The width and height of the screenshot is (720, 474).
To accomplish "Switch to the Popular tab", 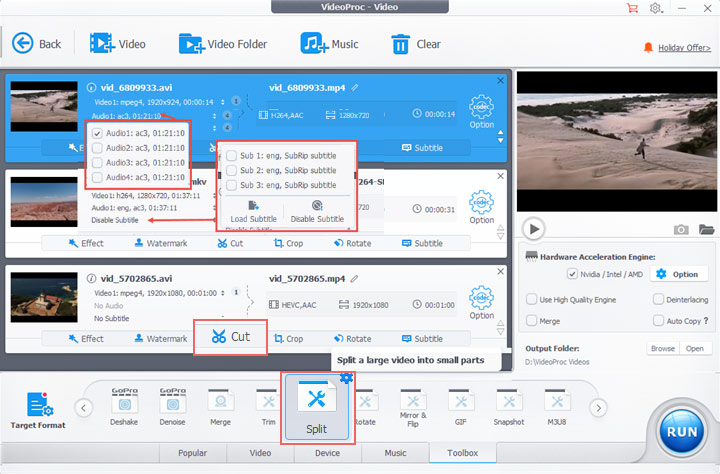I will pos(192,453).
